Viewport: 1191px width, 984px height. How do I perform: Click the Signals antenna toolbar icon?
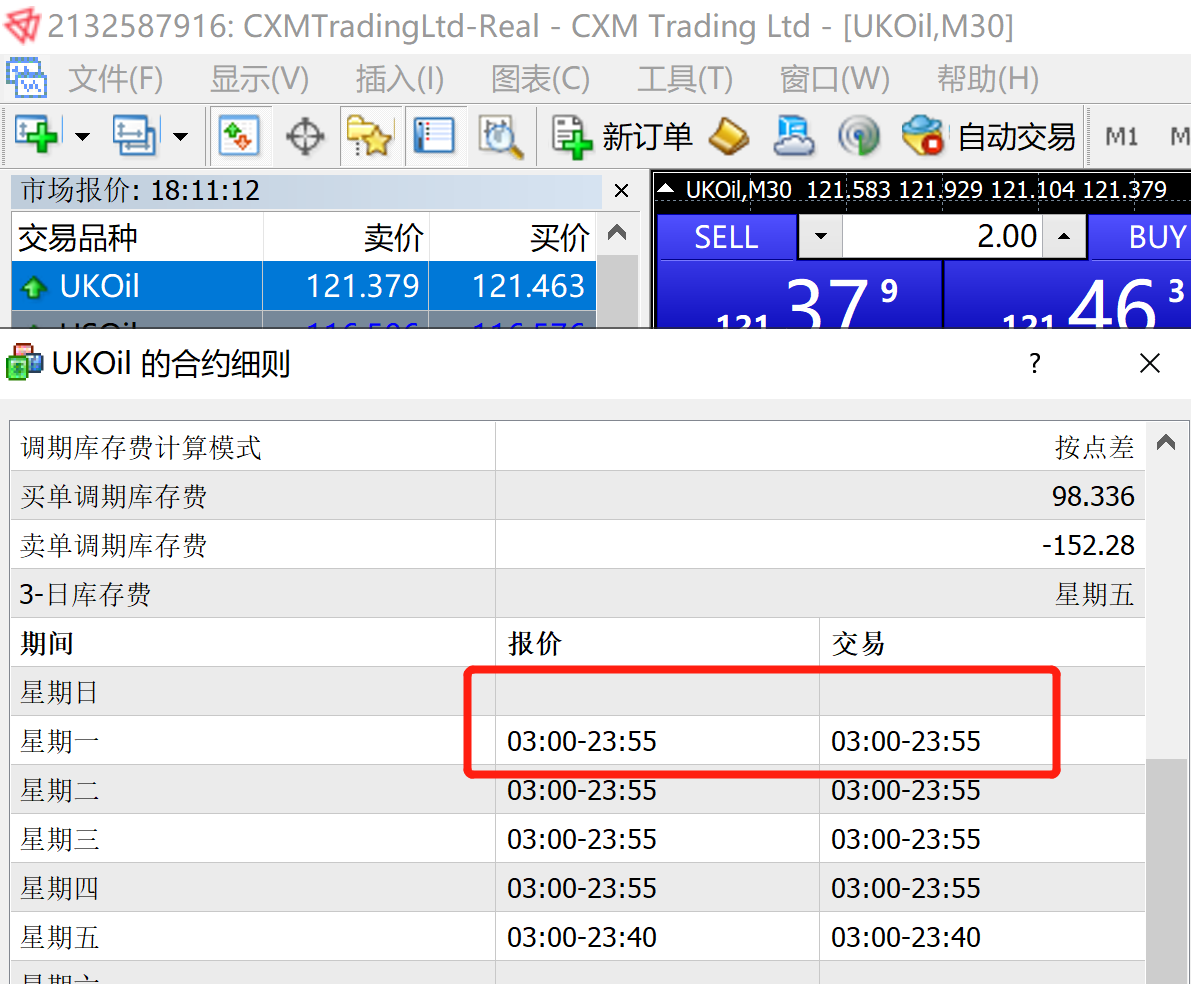click(858, 137)
